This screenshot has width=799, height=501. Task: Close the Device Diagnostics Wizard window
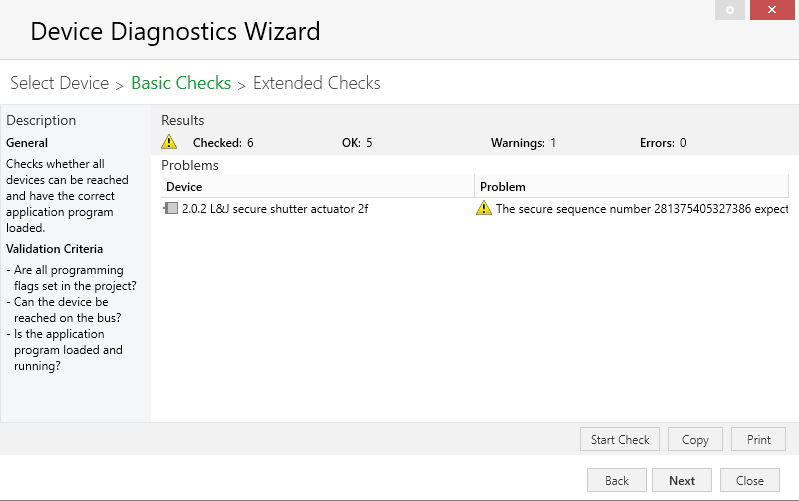(772, 10)
